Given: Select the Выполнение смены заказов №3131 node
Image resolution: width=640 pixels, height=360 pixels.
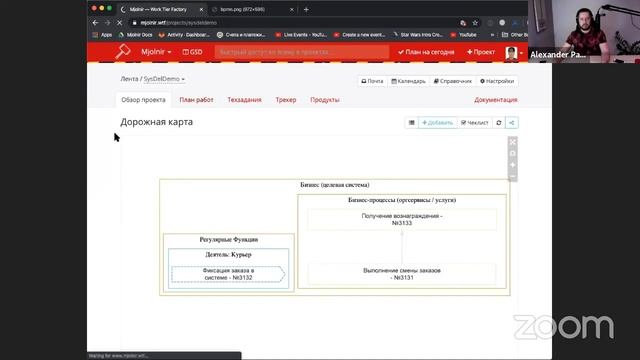Looking at the screenshot, I should click(402, 274).
